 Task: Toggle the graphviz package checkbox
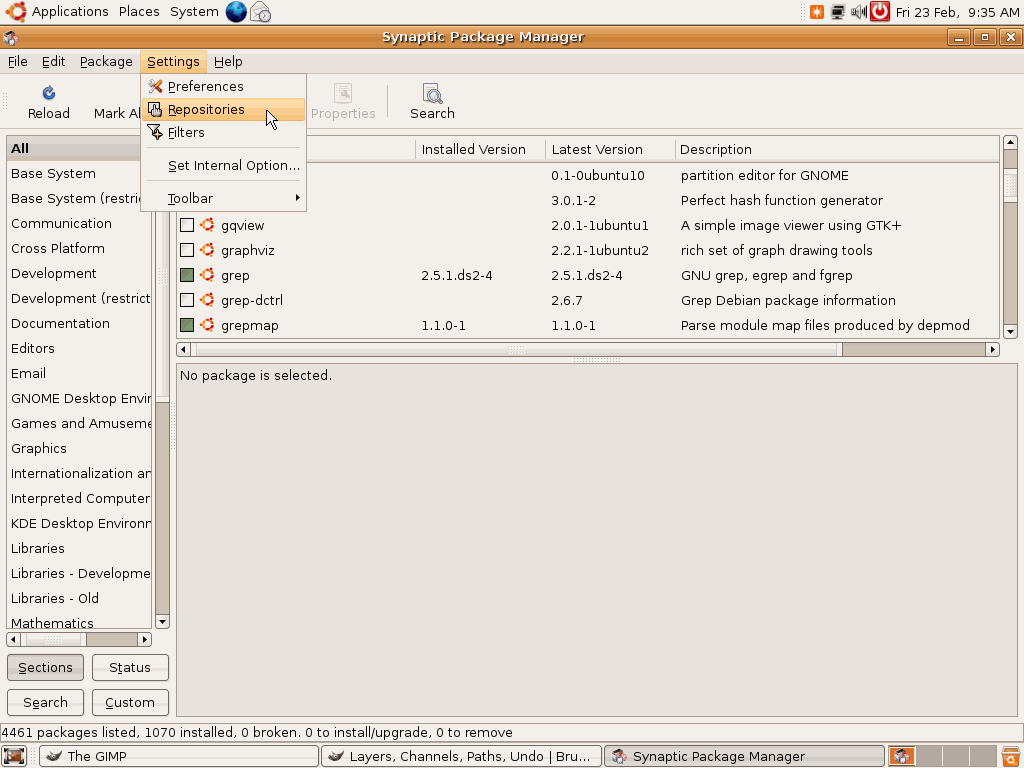click(187, 250)
